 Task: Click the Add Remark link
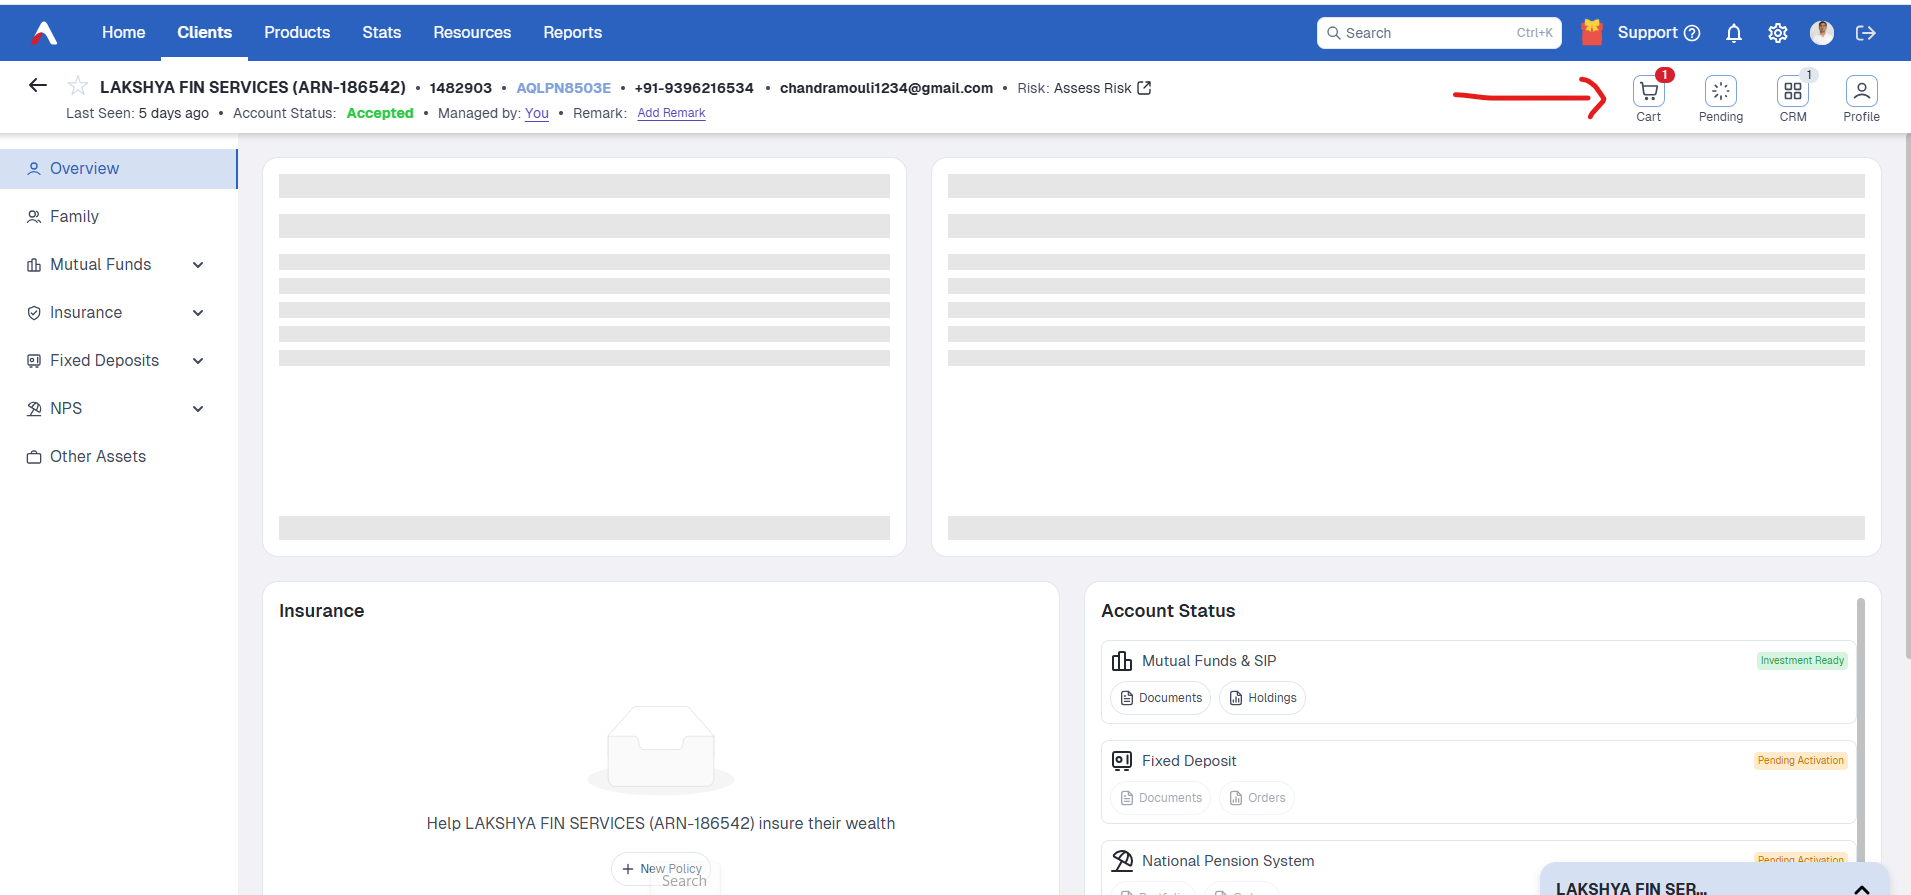point(671,113)
